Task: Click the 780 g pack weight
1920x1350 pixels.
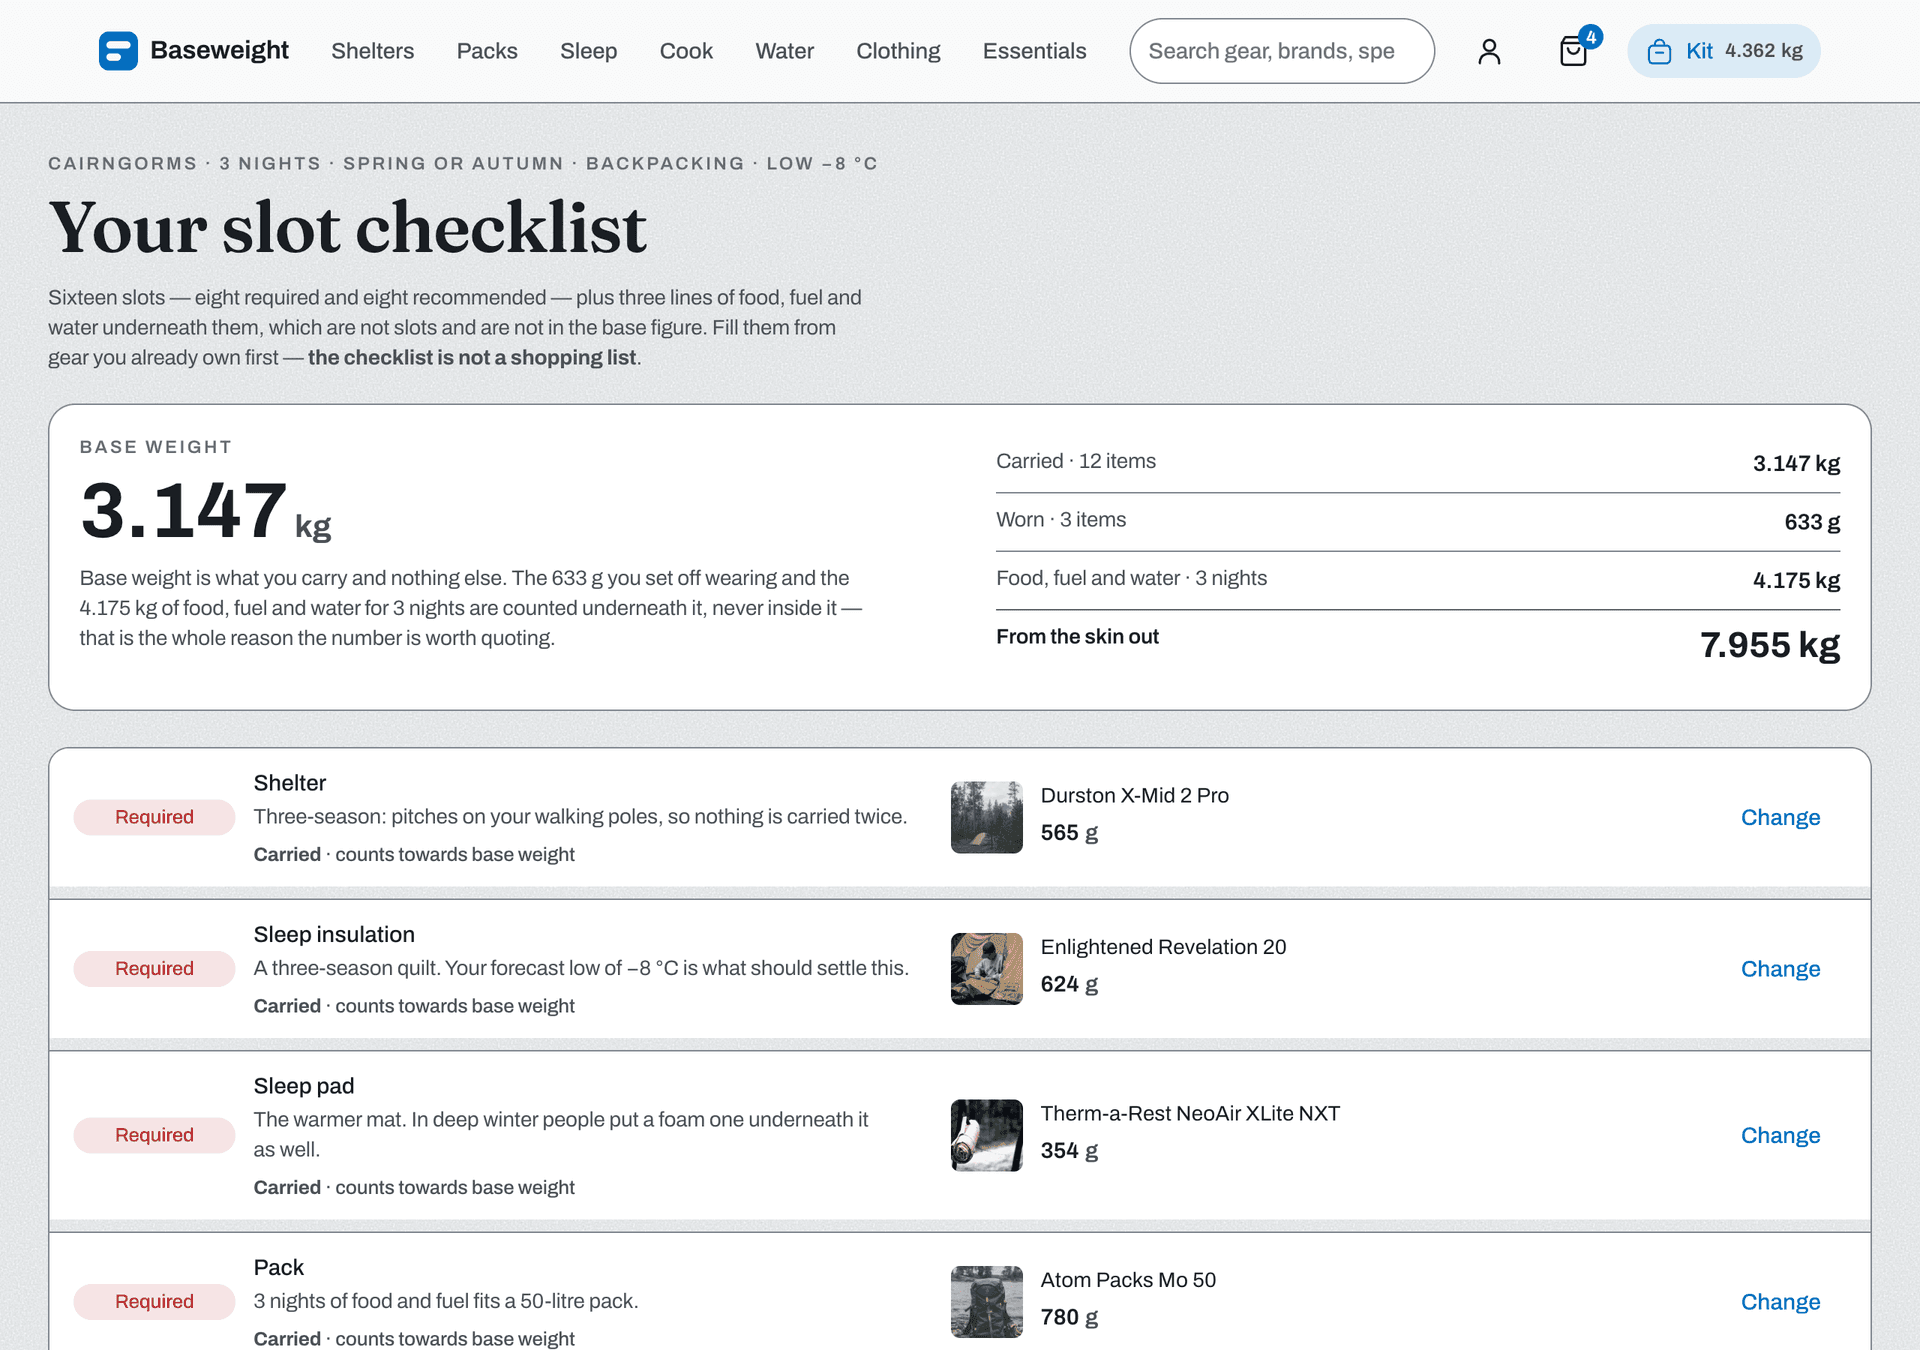Action: pyautogui.click(x=1069, y=1318)
